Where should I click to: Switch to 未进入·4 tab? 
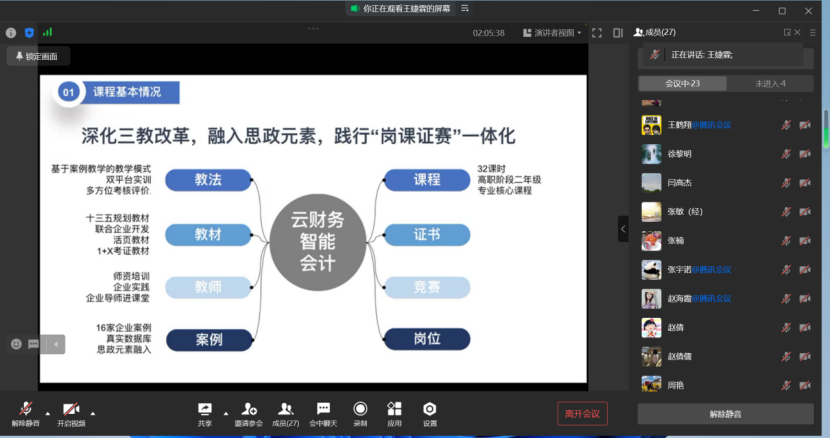(x=769, y=83)
